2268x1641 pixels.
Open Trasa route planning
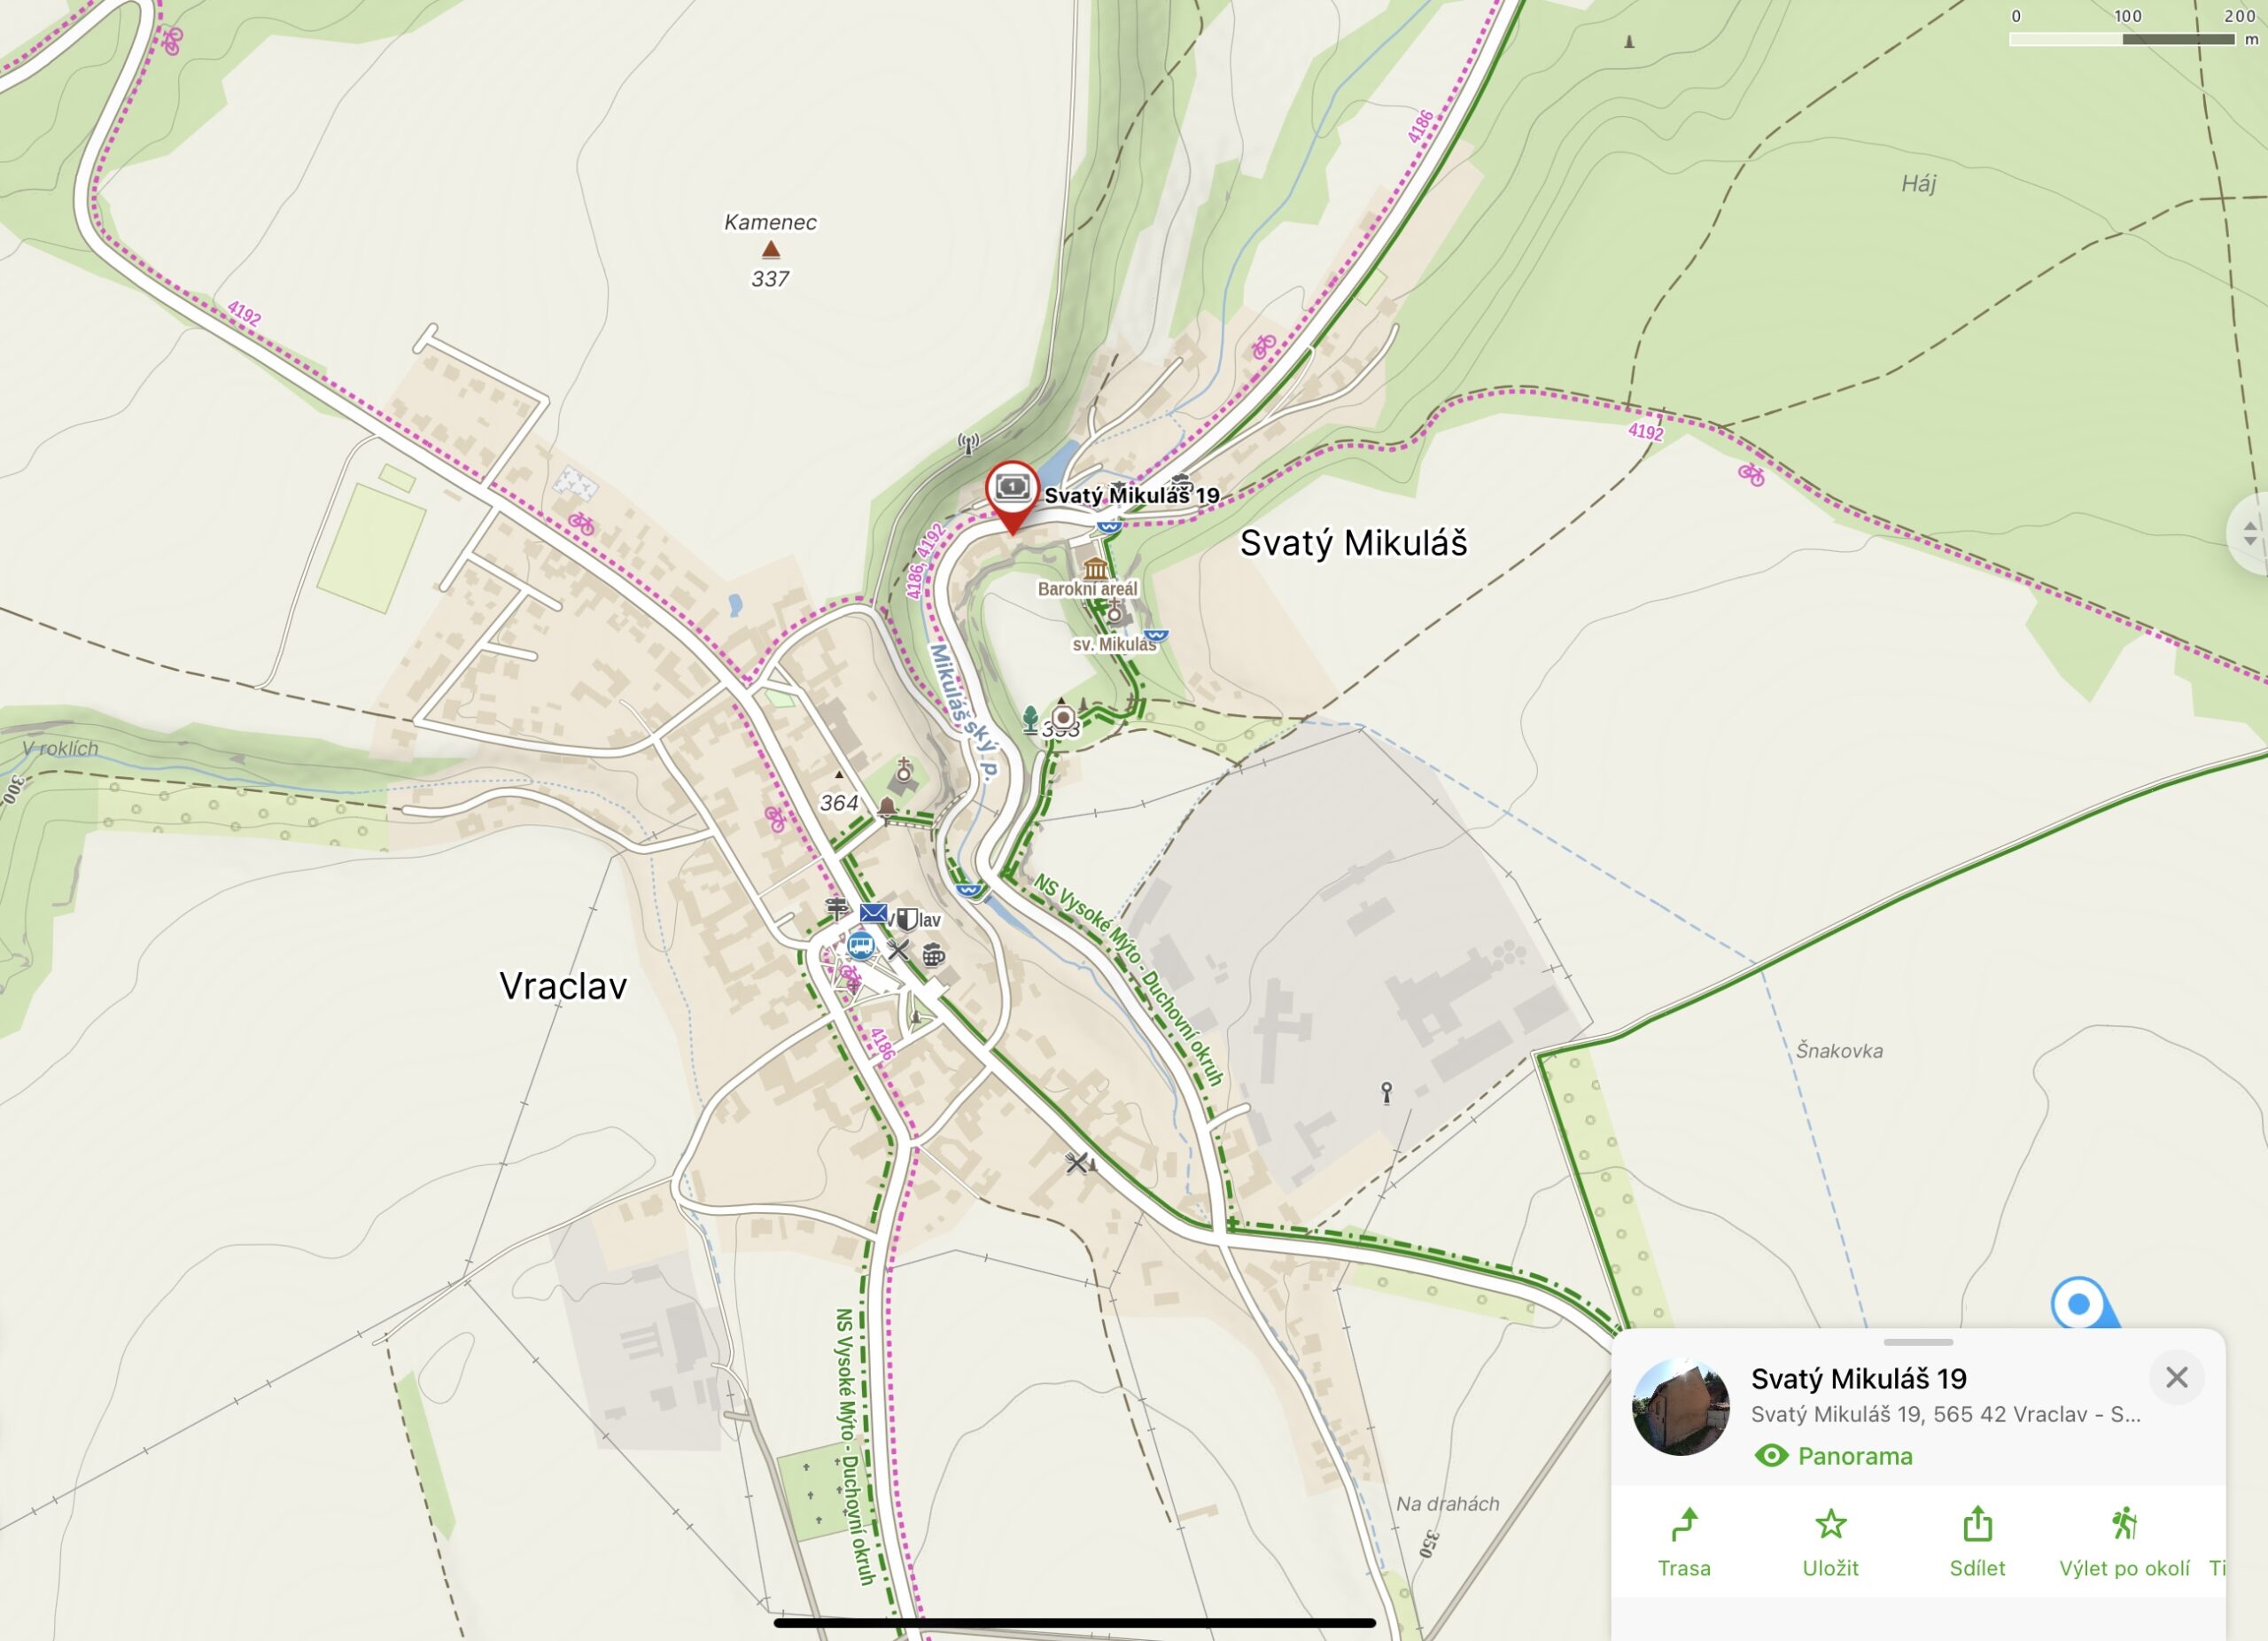(x=1684, y=1543)
